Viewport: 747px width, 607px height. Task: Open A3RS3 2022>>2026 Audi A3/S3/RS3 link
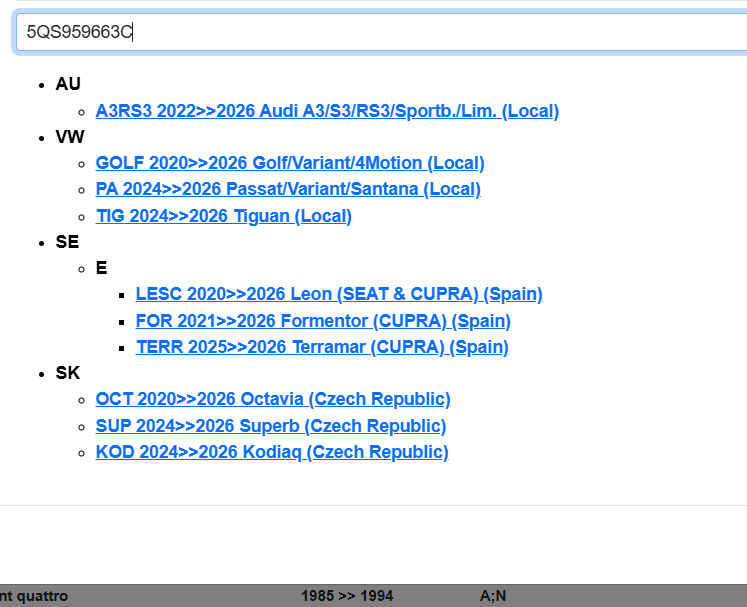coord(327,111)
